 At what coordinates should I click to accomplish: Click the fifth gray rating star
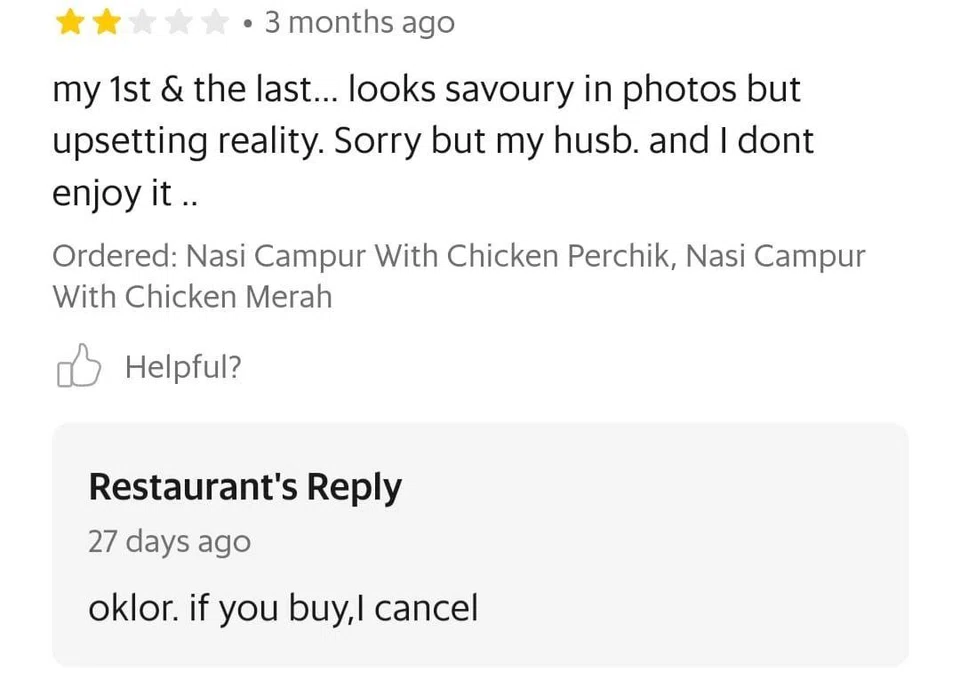pyautogui.click(x=213, y=23)
